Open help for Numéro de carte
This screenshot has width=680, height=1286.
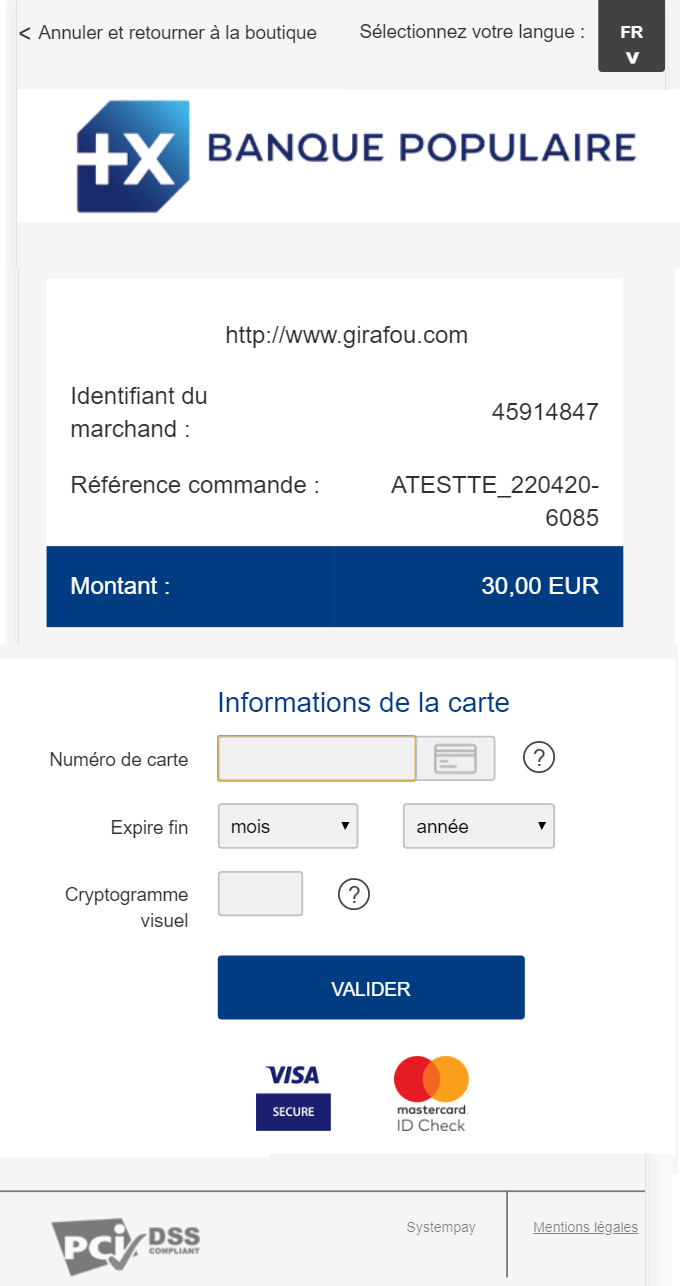point(539,758)
